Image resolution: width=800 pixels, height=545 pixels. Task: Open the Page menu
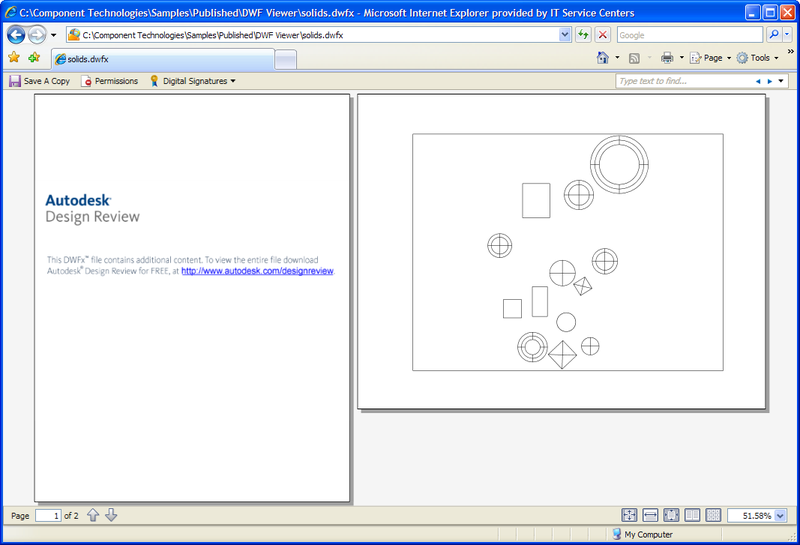pyautogui.click(x=711, y=58)
